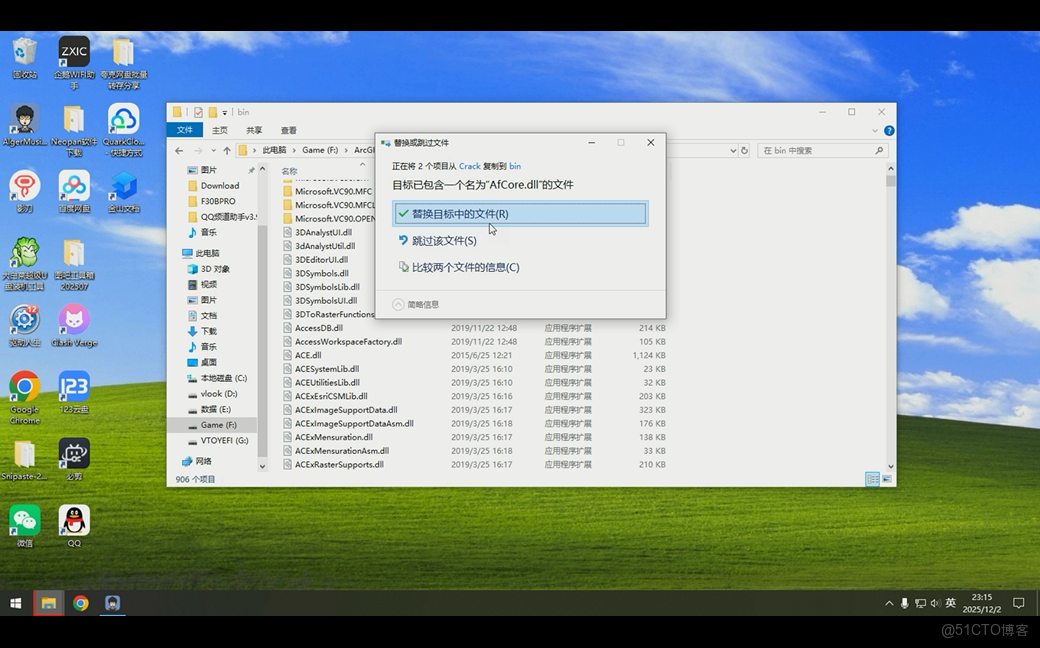
Task: Click the back navigation arrow in Explorer
Action: [x=178, y=150]
